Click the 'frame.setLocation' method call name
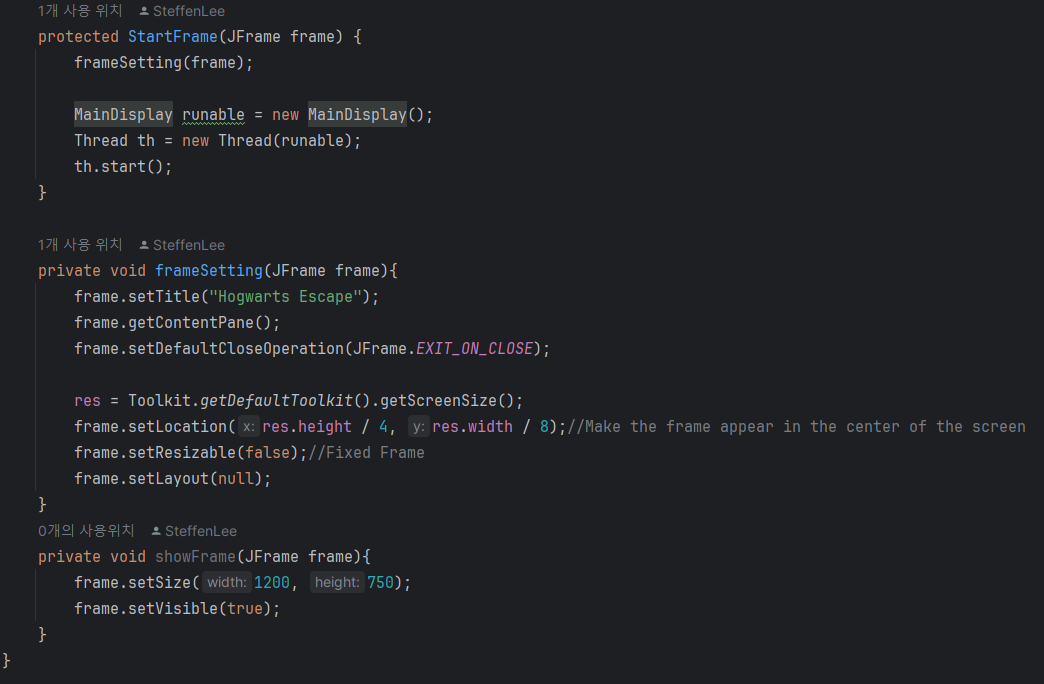Screen dimensions: 1044x684 click(x=150, y=426)
